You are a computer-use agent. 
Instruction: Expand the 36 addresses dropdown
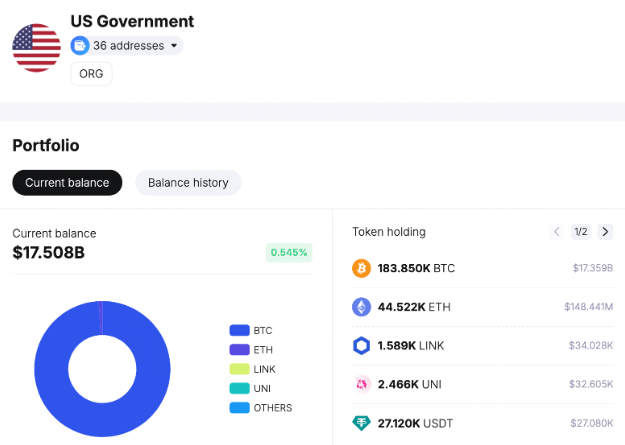pos(127,45)
